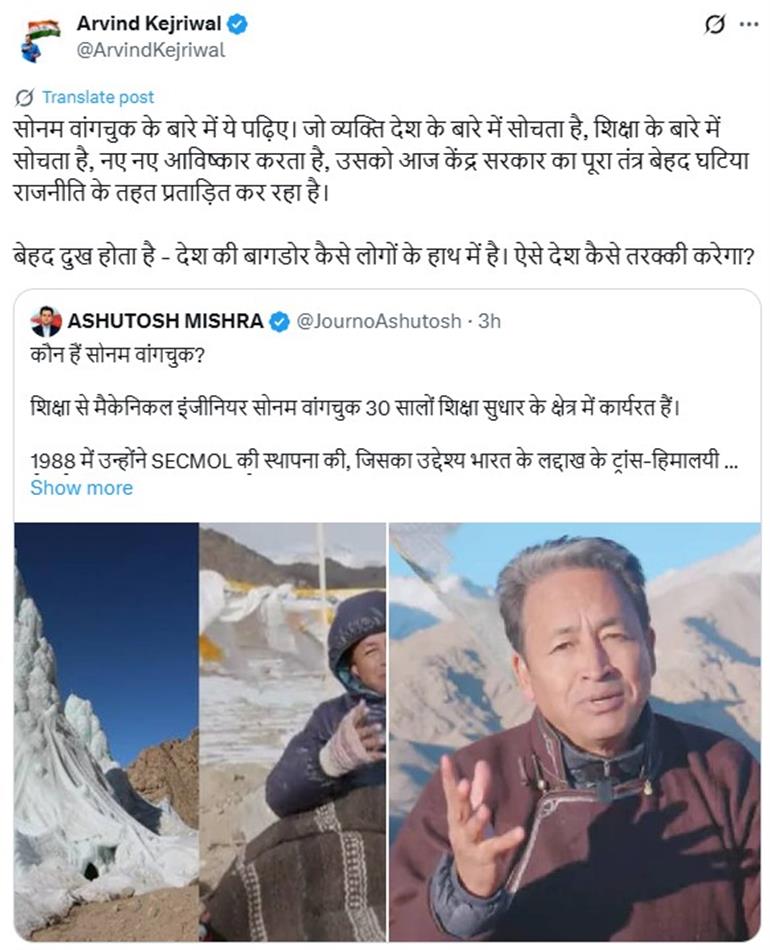Click the 3h timestamp on quoted post
770x950 pixels.
tap(490, 321)
